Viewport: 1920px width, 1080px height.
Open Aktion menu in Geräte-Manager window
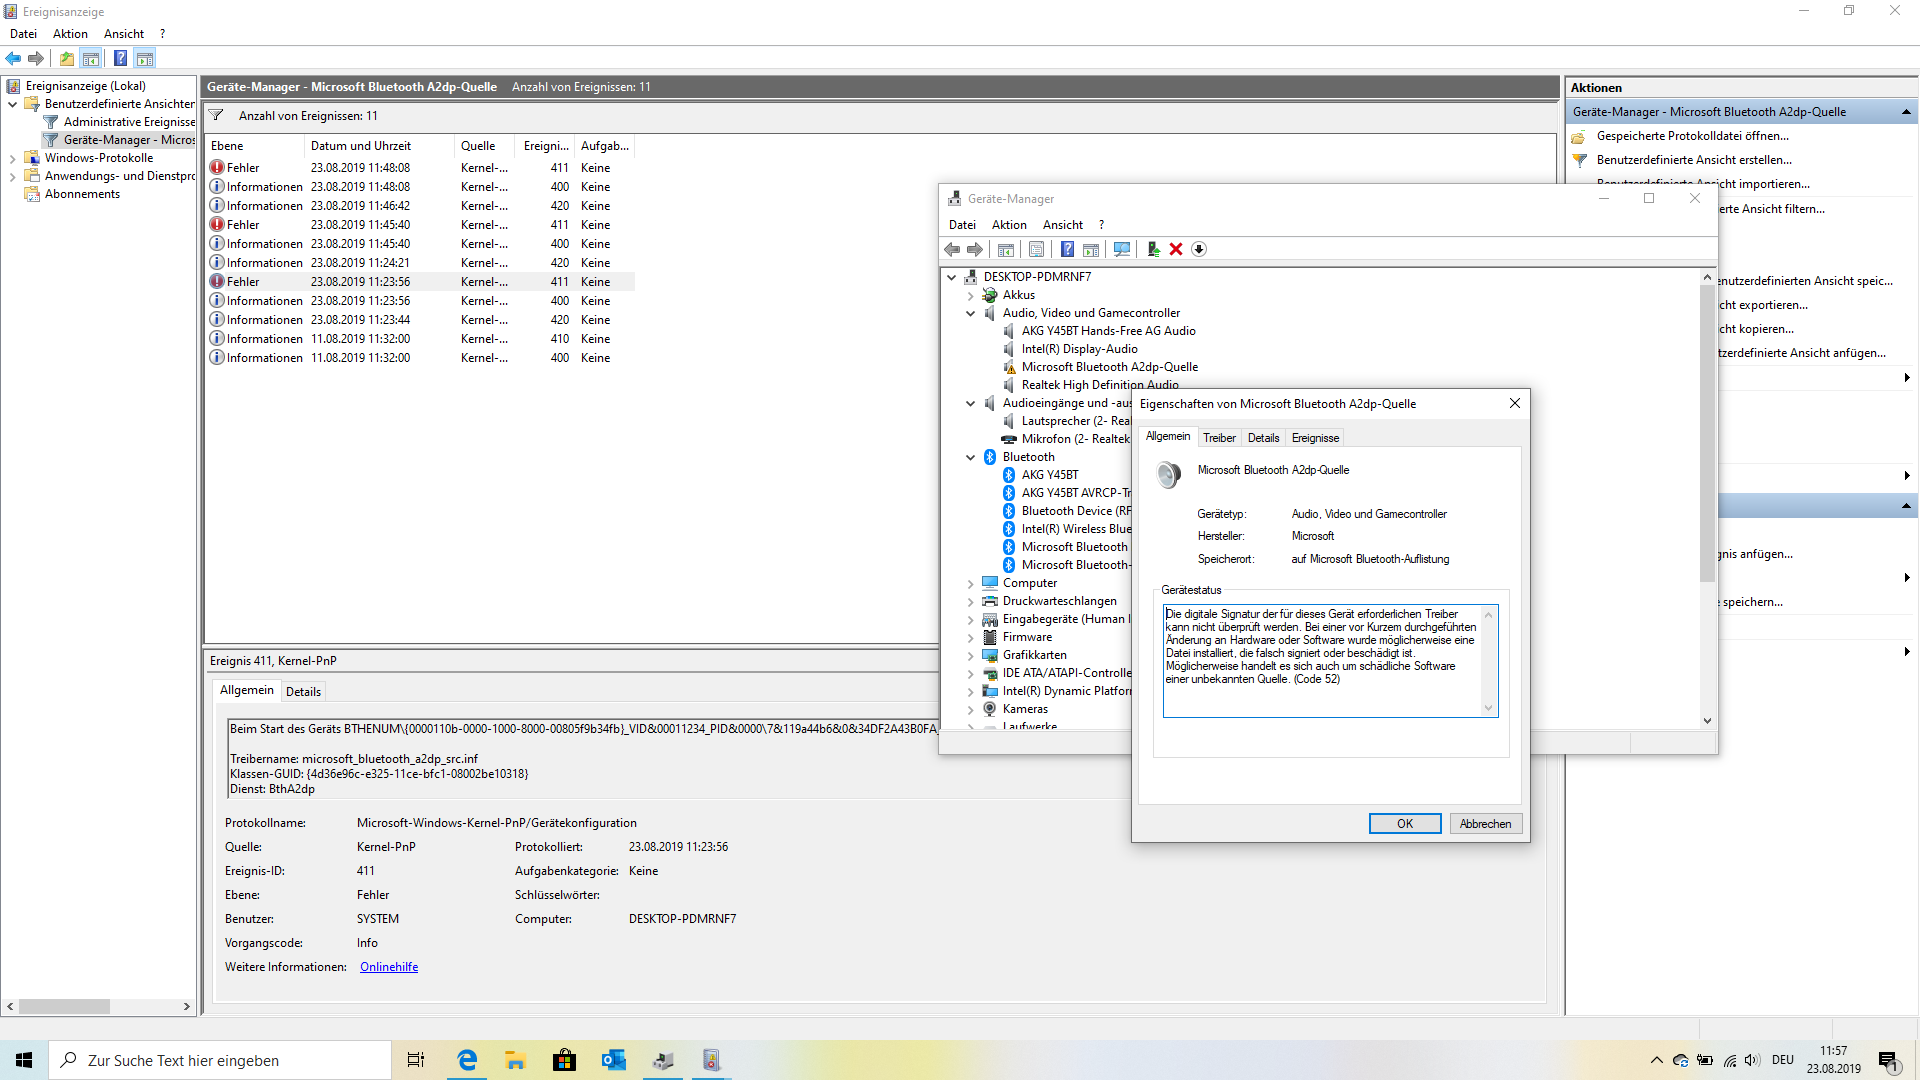click(1009, 225)
